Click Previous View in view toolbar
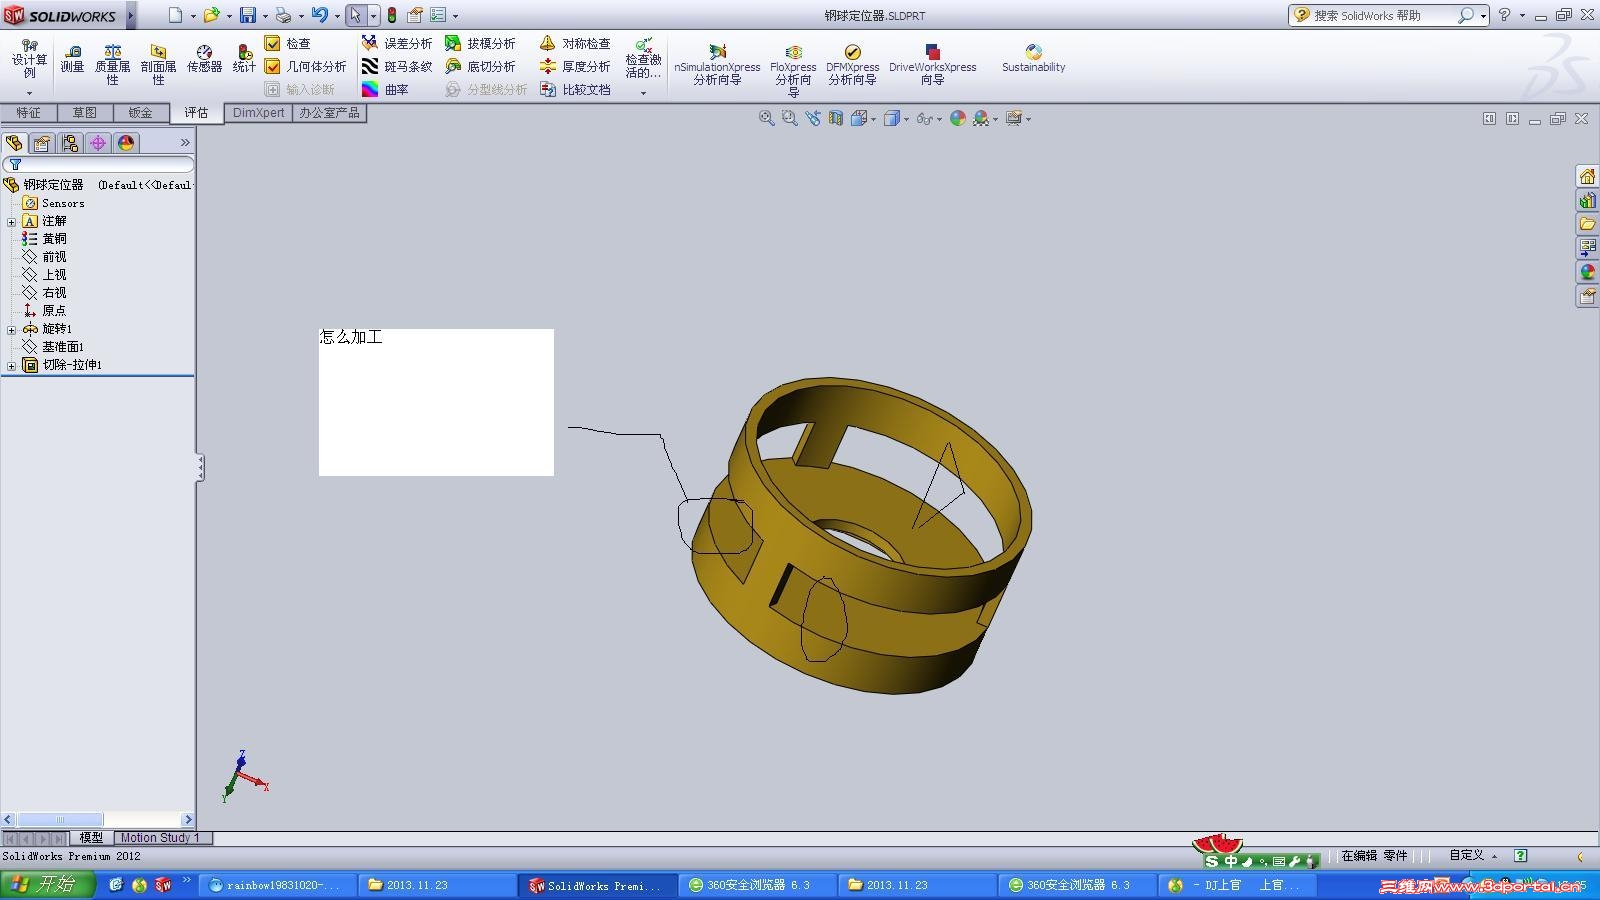Viewport: 1600px width, 900px height. [812, 118]
